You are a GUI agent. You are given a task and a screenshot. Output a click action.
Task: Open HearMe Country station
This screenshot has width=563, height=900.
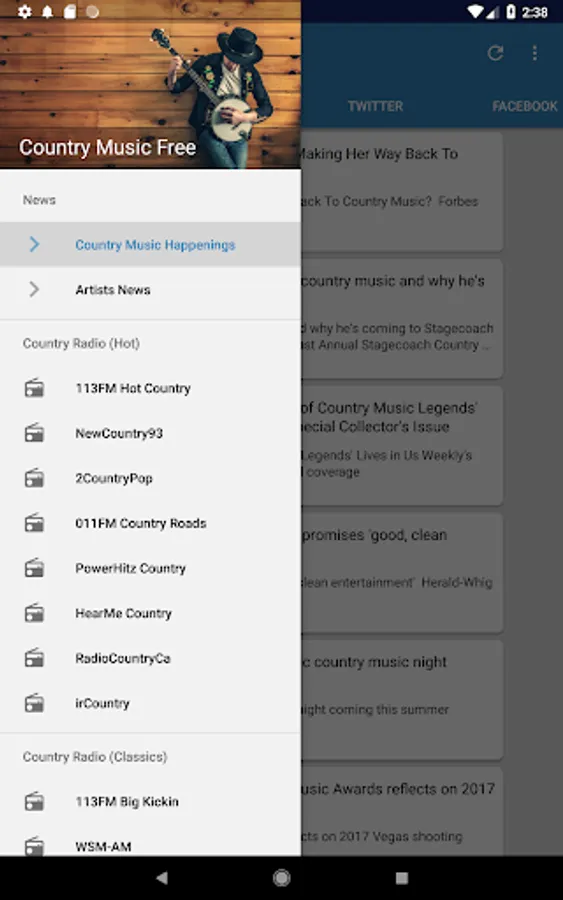(150, 613)
